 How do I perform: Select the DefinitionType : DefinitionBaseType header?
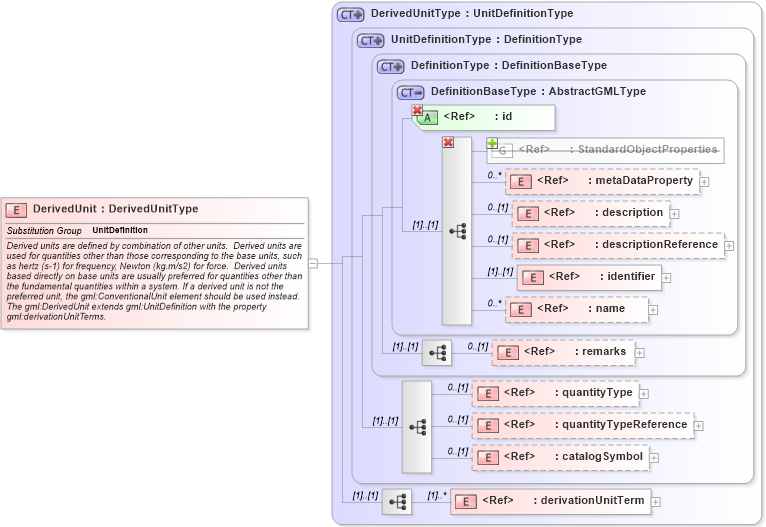(509, 65)
